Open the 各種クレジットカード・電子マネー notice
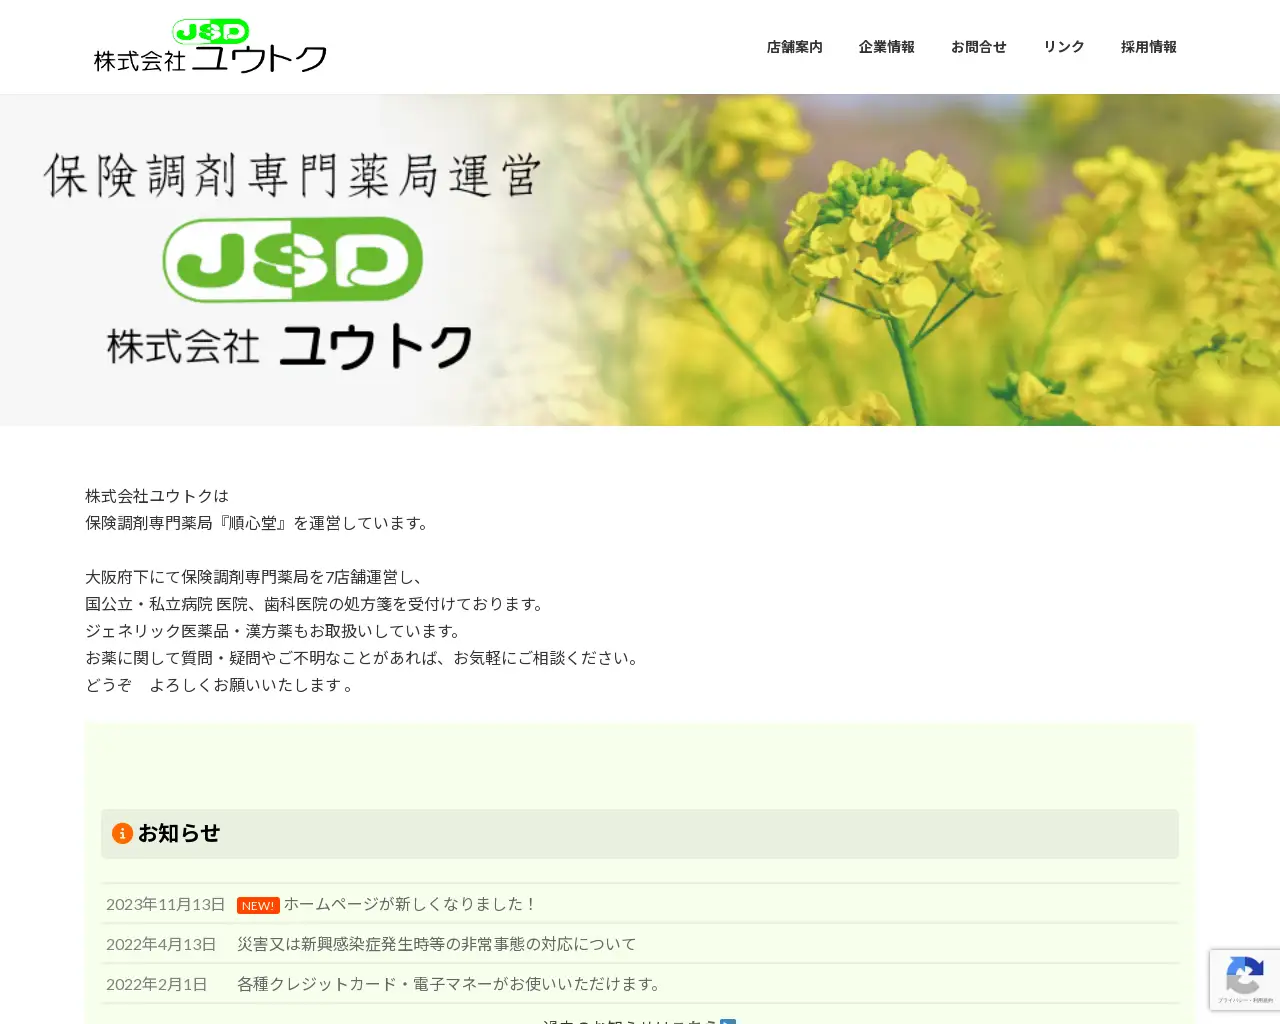Viewport: 1280px width, 1024px height. click(451, 984)
